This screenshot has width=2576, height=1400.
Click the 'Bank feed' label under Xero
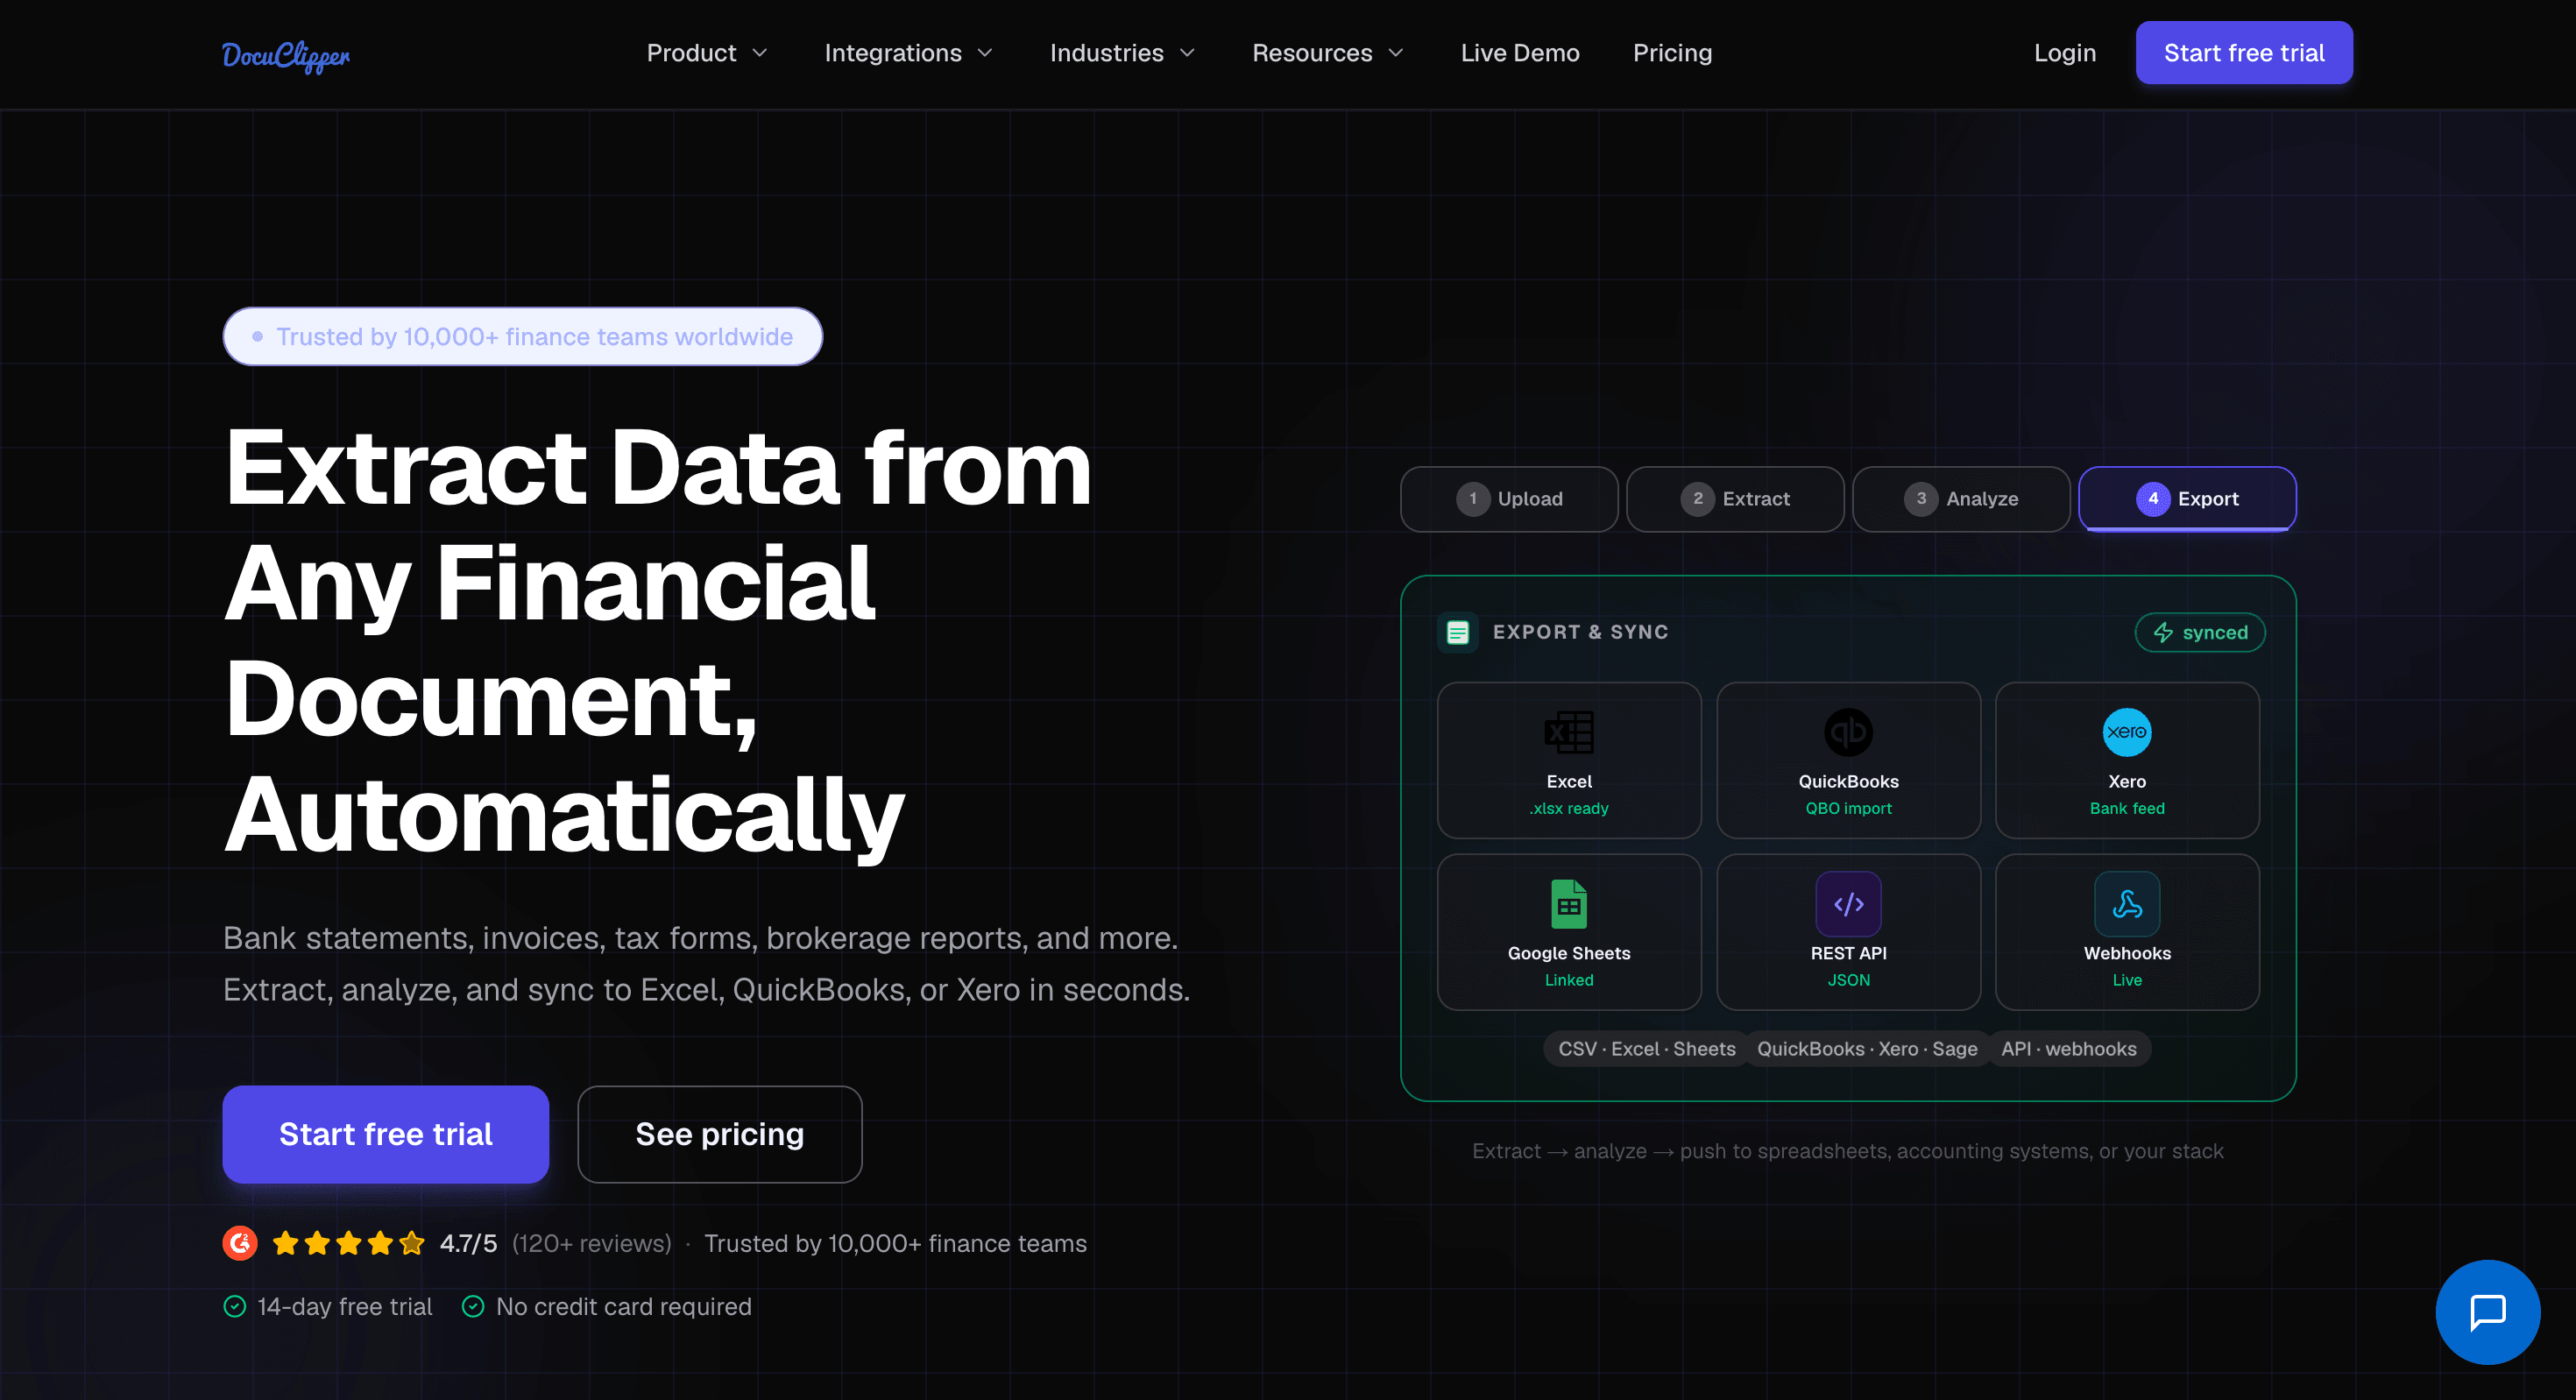[x=2127, y=808]
